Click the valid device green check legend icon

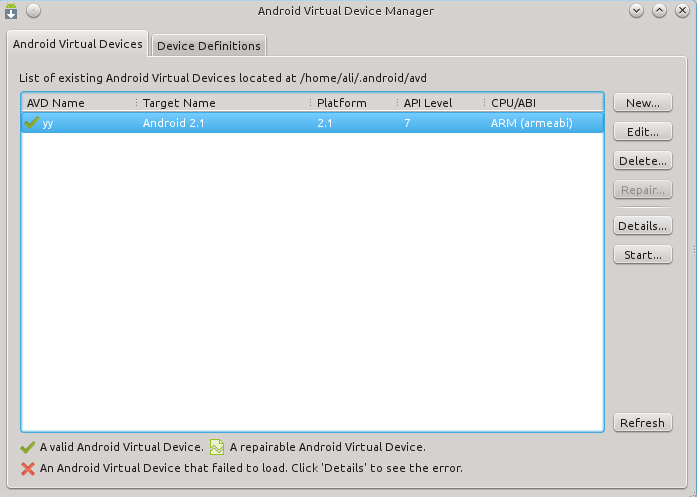point(28,447)
